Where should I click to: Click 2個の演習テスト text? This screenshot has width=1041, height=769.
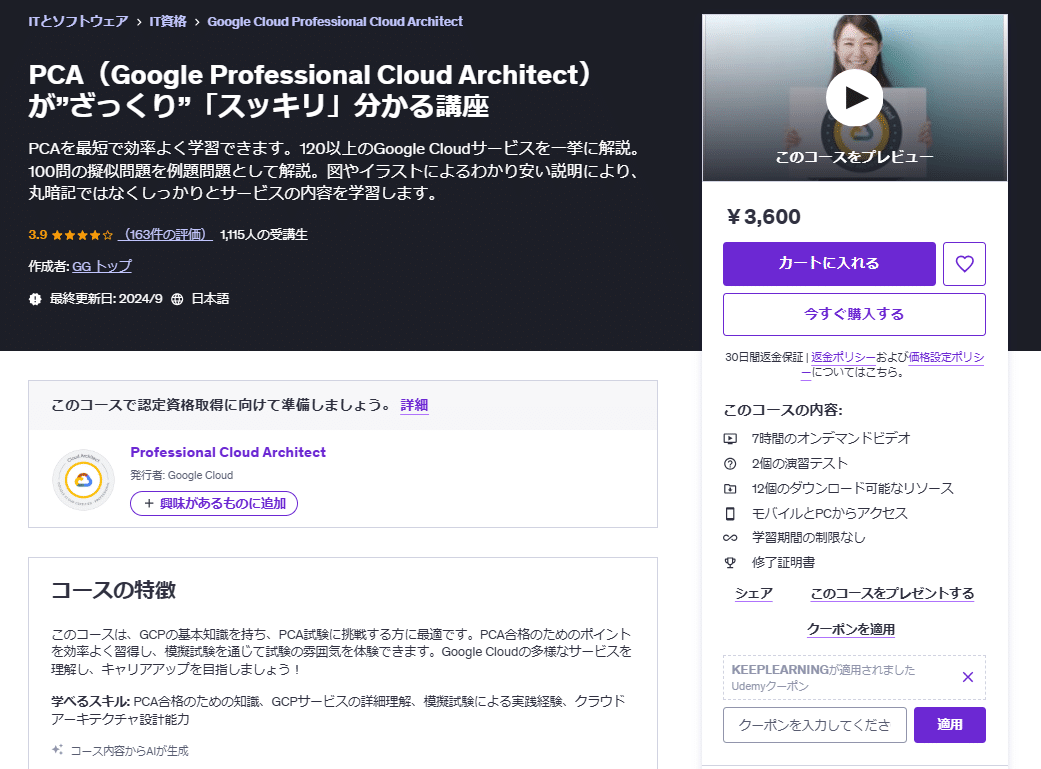coord(799,464)
